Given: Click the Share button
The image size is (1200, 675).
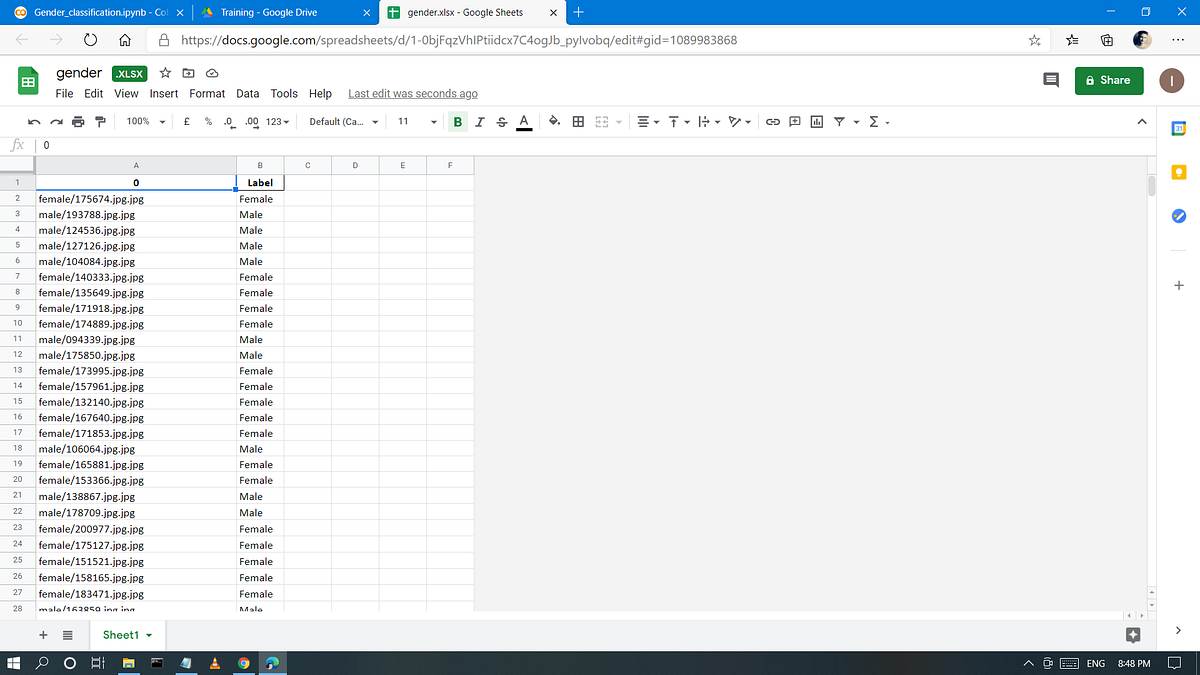Looking at the screenshot, I should tap(1108, 80).
